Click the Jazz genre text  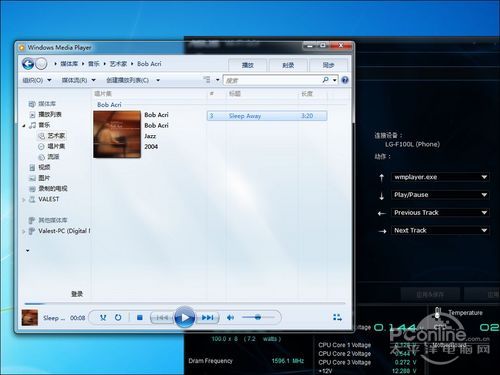(150, 136)
